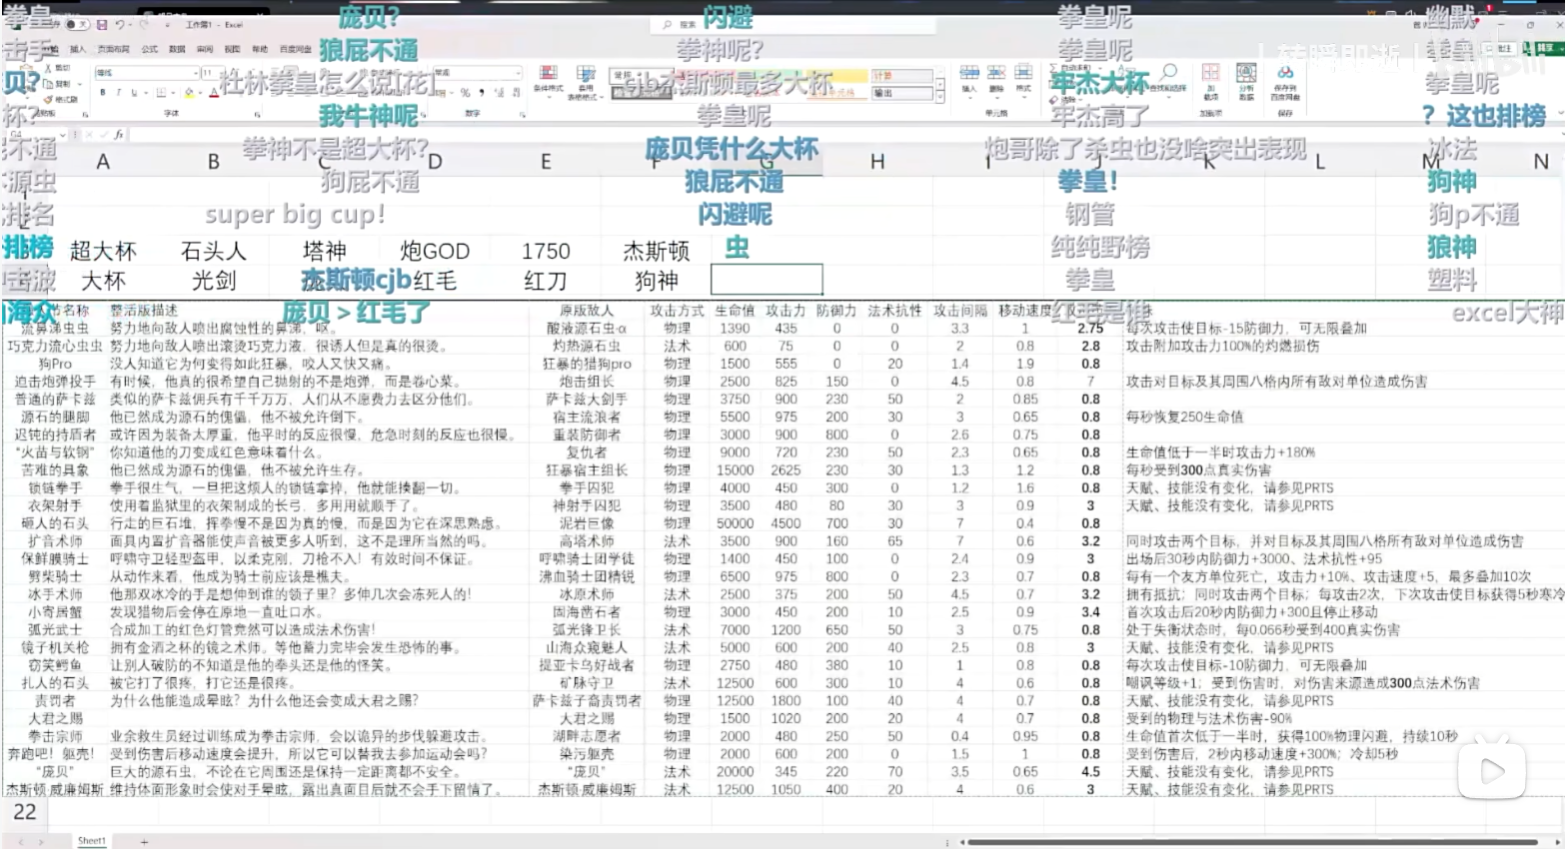Open the number format dropdown

coord(517,73)
